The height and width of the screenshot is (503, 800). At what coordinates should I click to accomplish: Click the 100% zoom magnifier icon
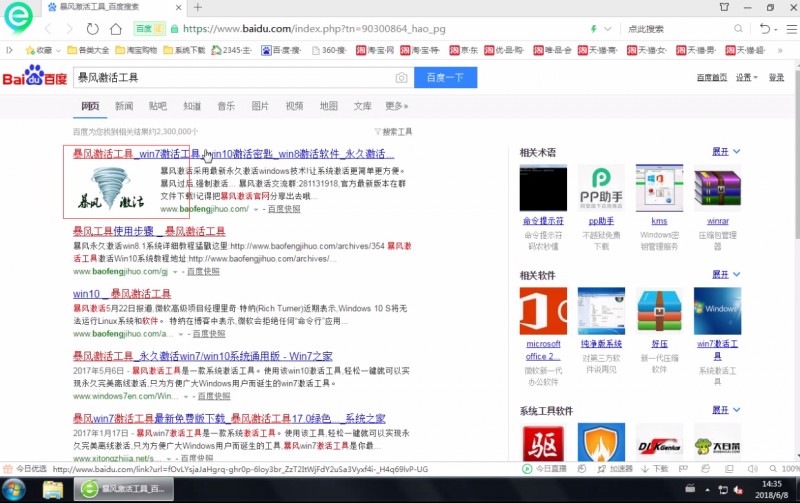click(773, 469)
